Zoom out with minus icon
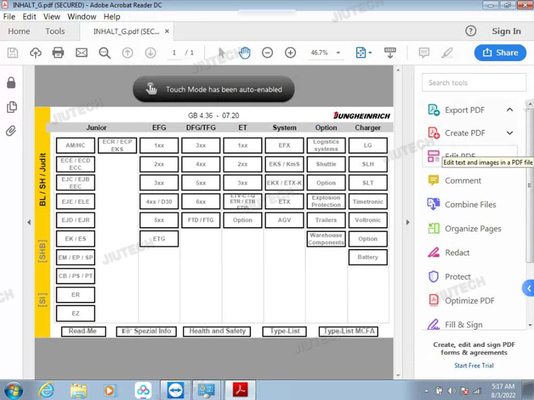Image resolution: width=534 pixels, height=400 pixels. click(x=267, y=53)
